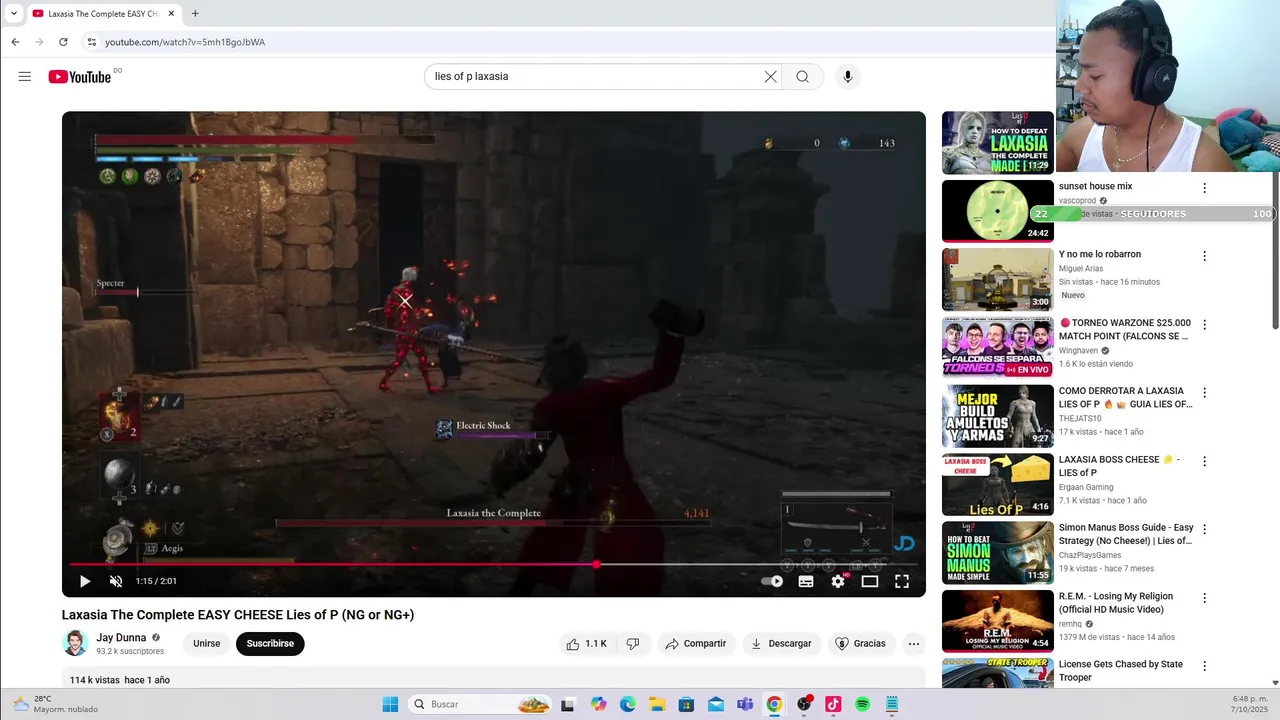Run the search with the magnifier button
This screenshot has height=720, width=1280.
pyautogui.click(x=802, y=77)
